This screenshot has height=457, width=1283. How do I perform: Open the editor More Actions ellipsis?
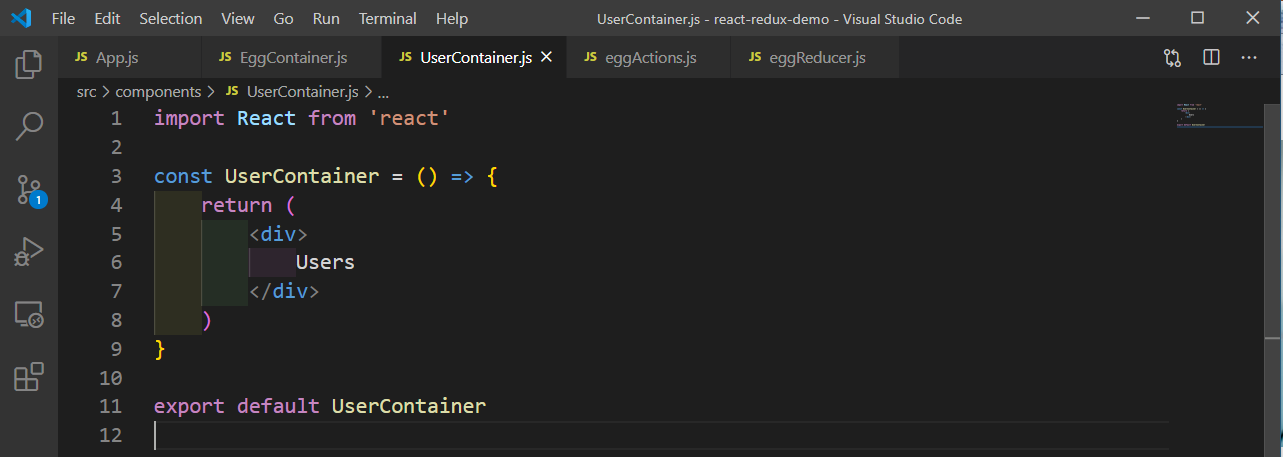point(1248,58)
